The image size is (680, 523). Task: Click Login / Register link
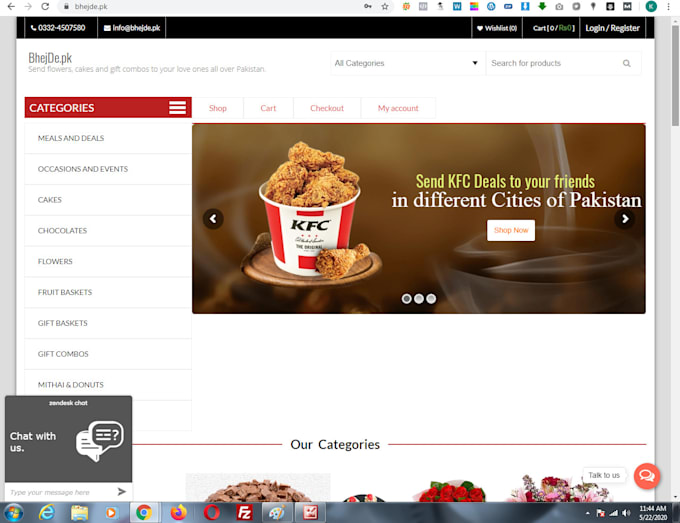[612, 28]
